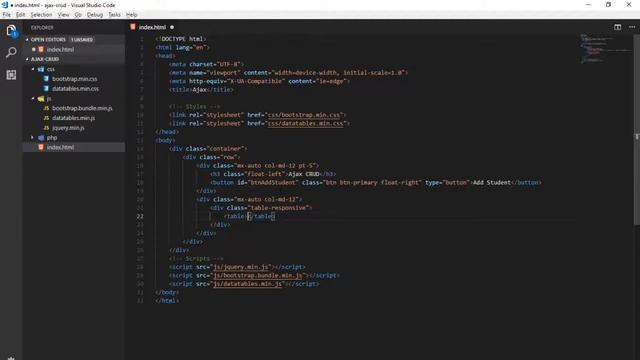Open the Tasks menu
The image size is (640, 360).
pyautogui.click(x=114, y=15)
